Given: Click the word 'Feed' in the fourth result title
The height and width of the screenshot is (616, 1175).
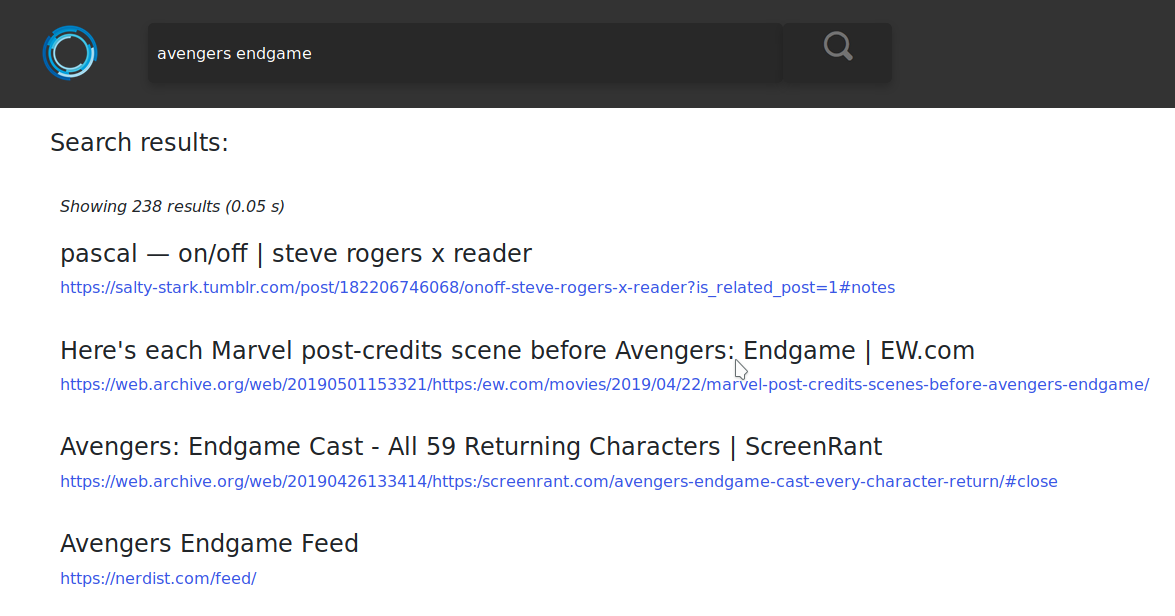Looking at the screenshot, I should (329, 544).
